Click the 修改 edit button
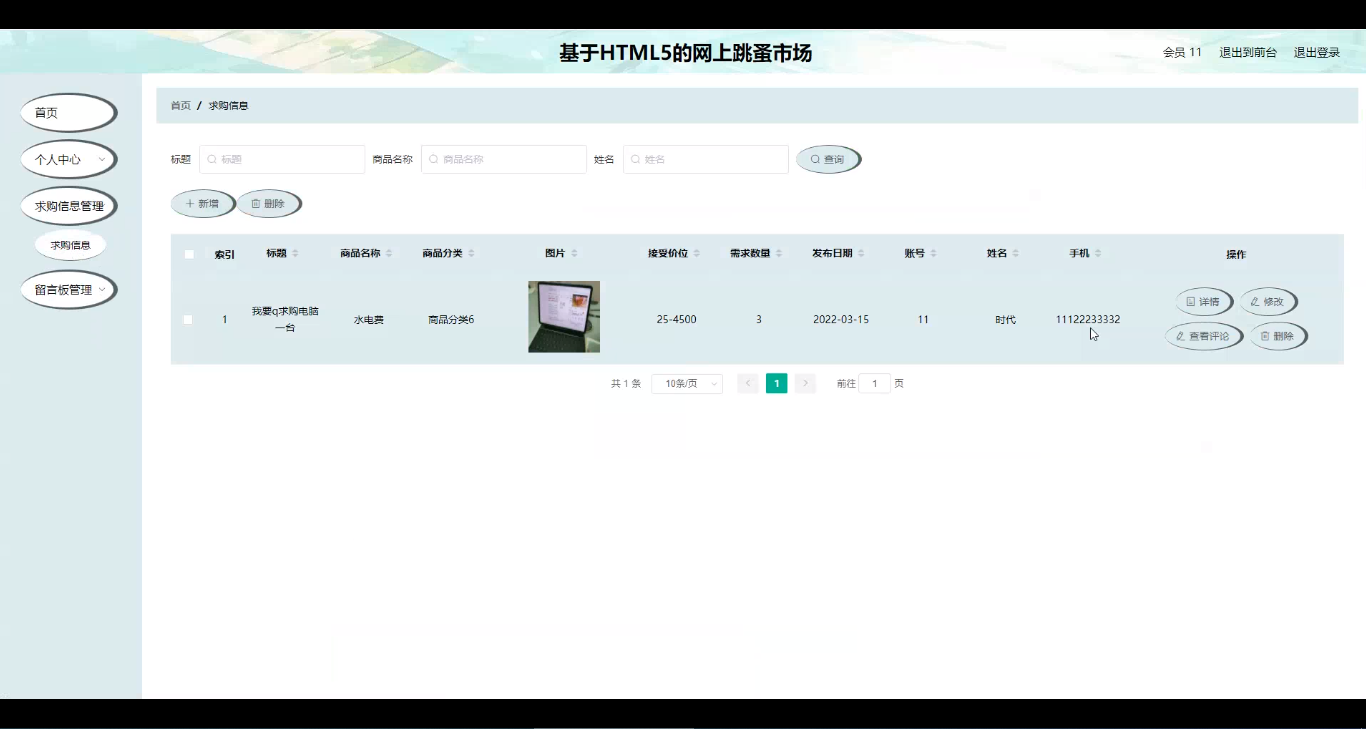Image resolution: width=1366 pixels, height=729 pixels. point(1269,301)
